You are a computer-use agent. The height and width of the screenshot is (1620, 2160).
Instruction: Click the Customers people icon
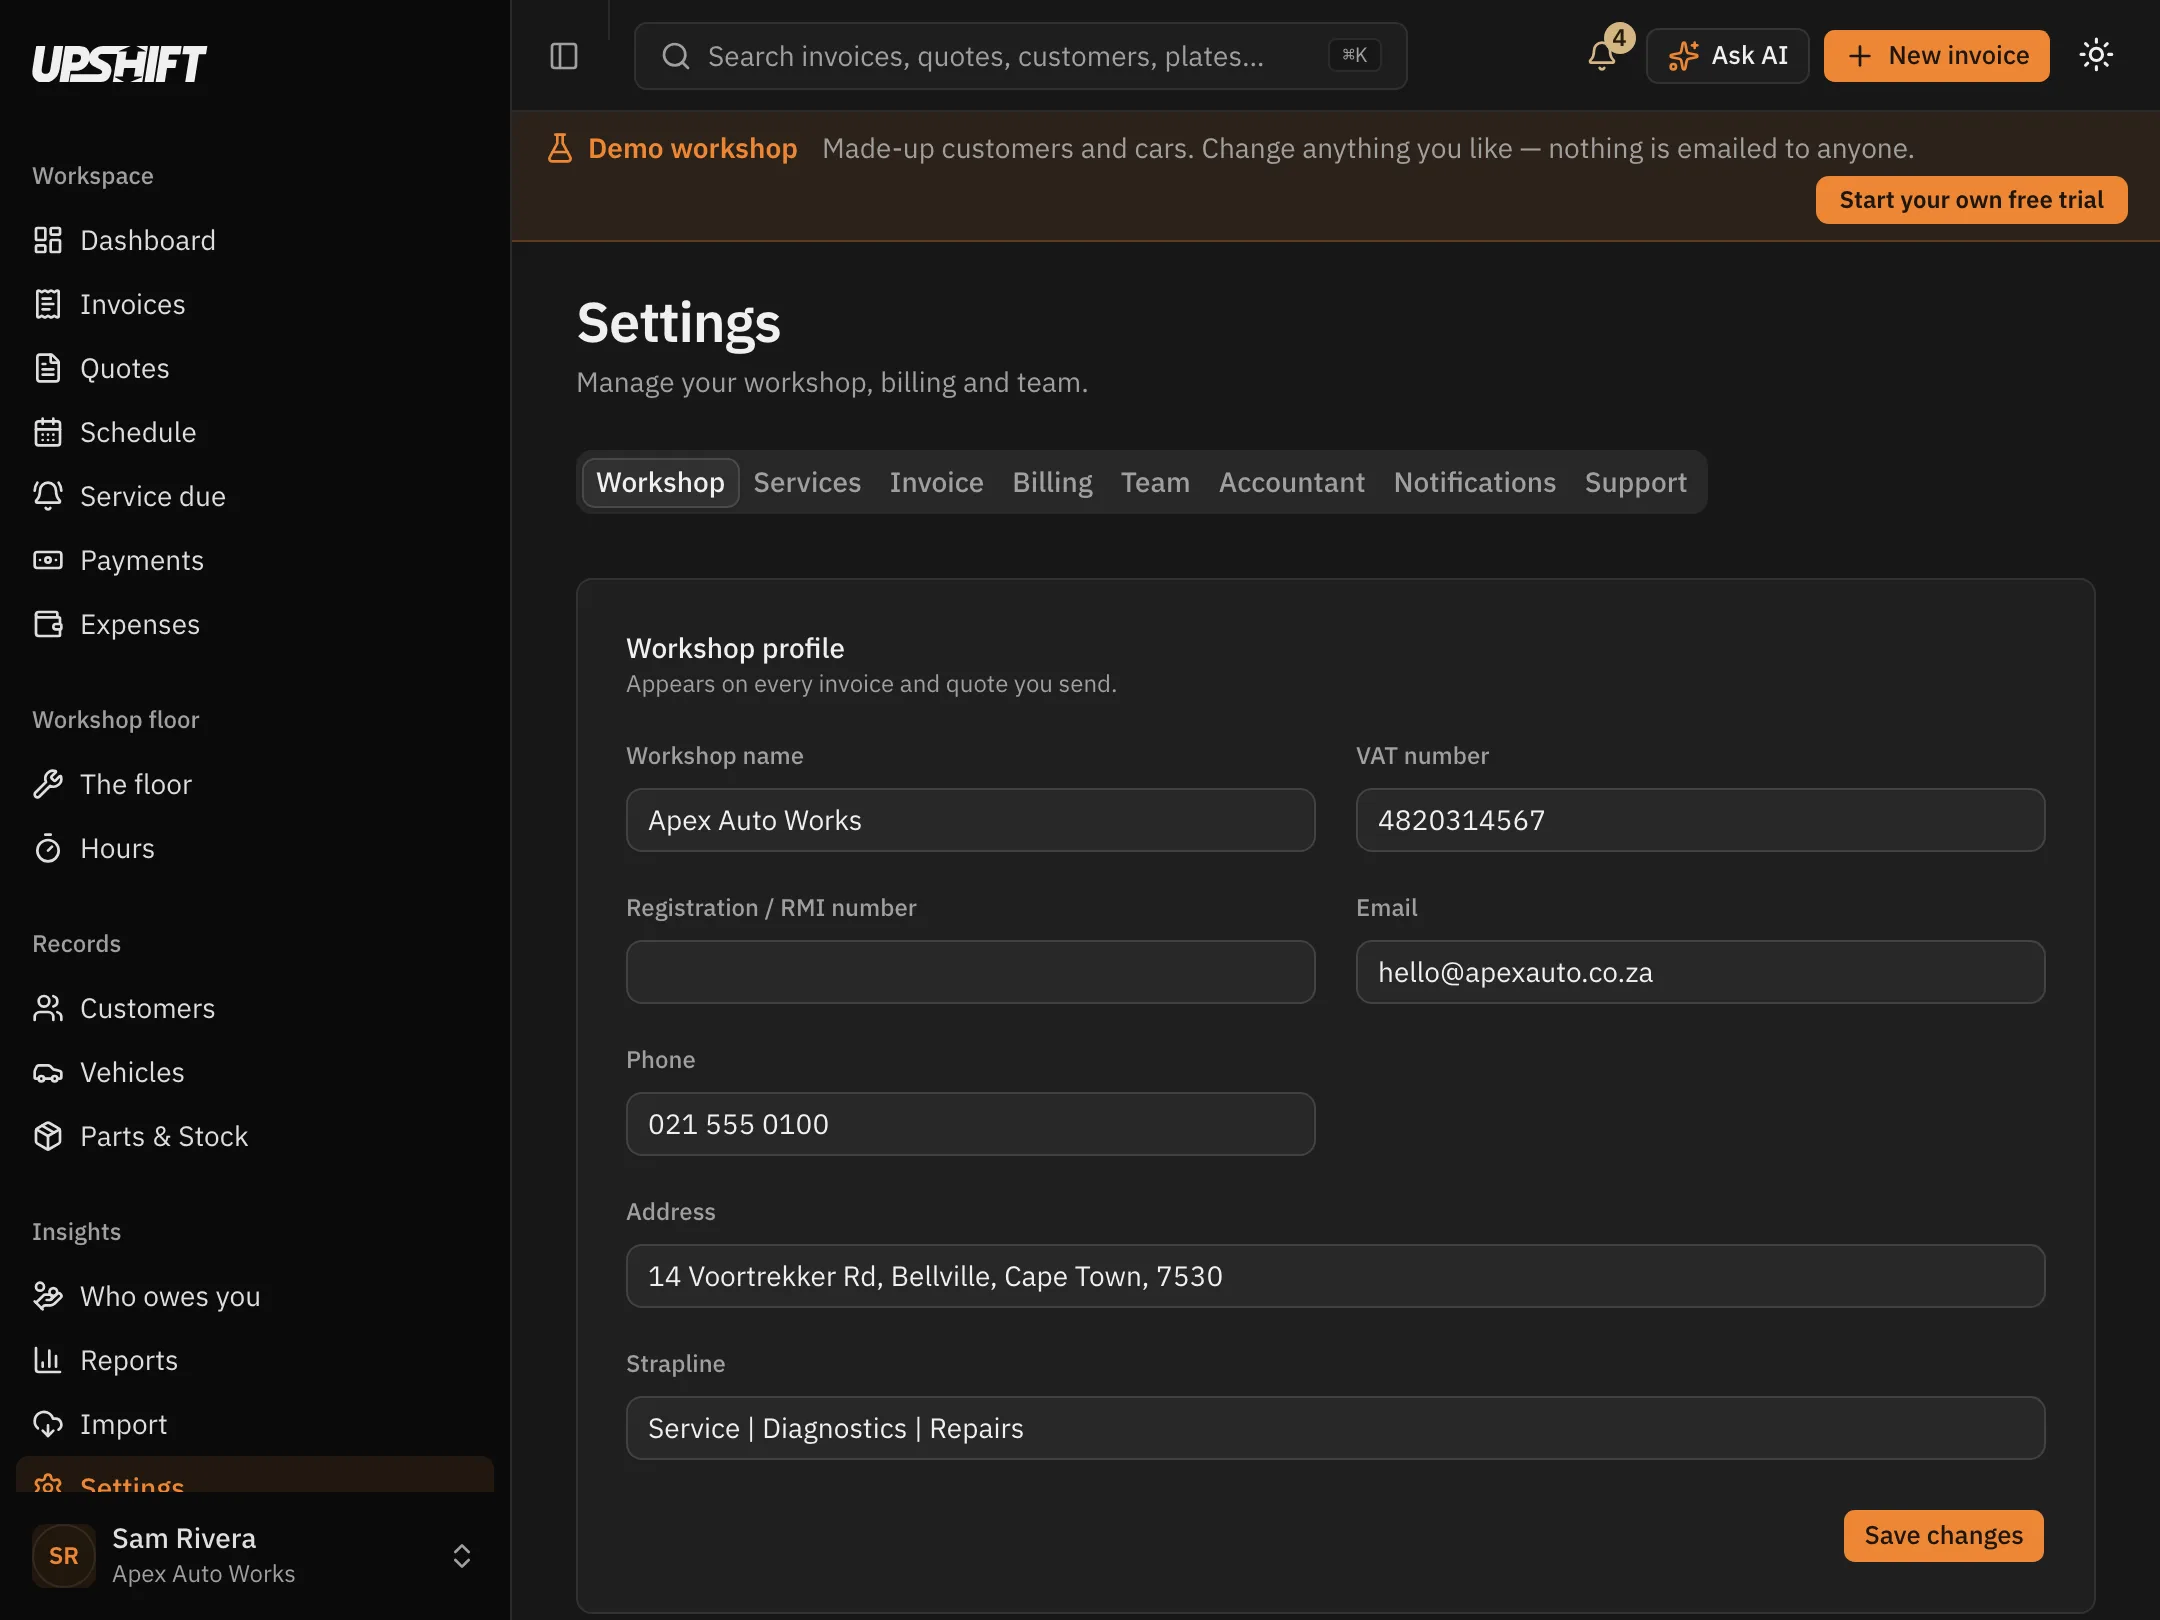tap(48, 1008)
